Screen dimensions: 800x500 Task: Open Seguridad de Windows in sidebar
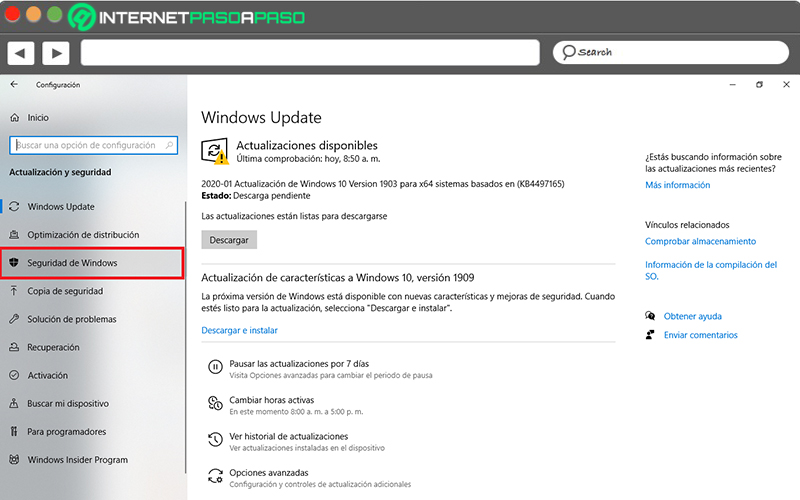tap(72, 263)
